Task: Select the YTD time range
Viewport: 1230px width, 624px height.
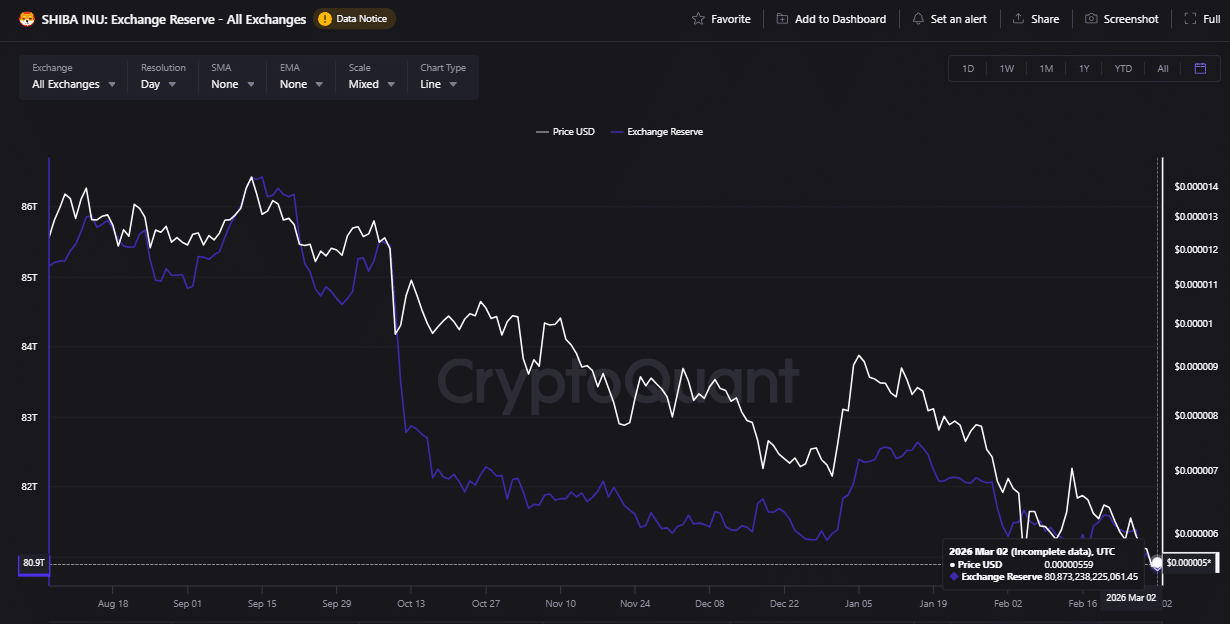Action: [1123, 69]
